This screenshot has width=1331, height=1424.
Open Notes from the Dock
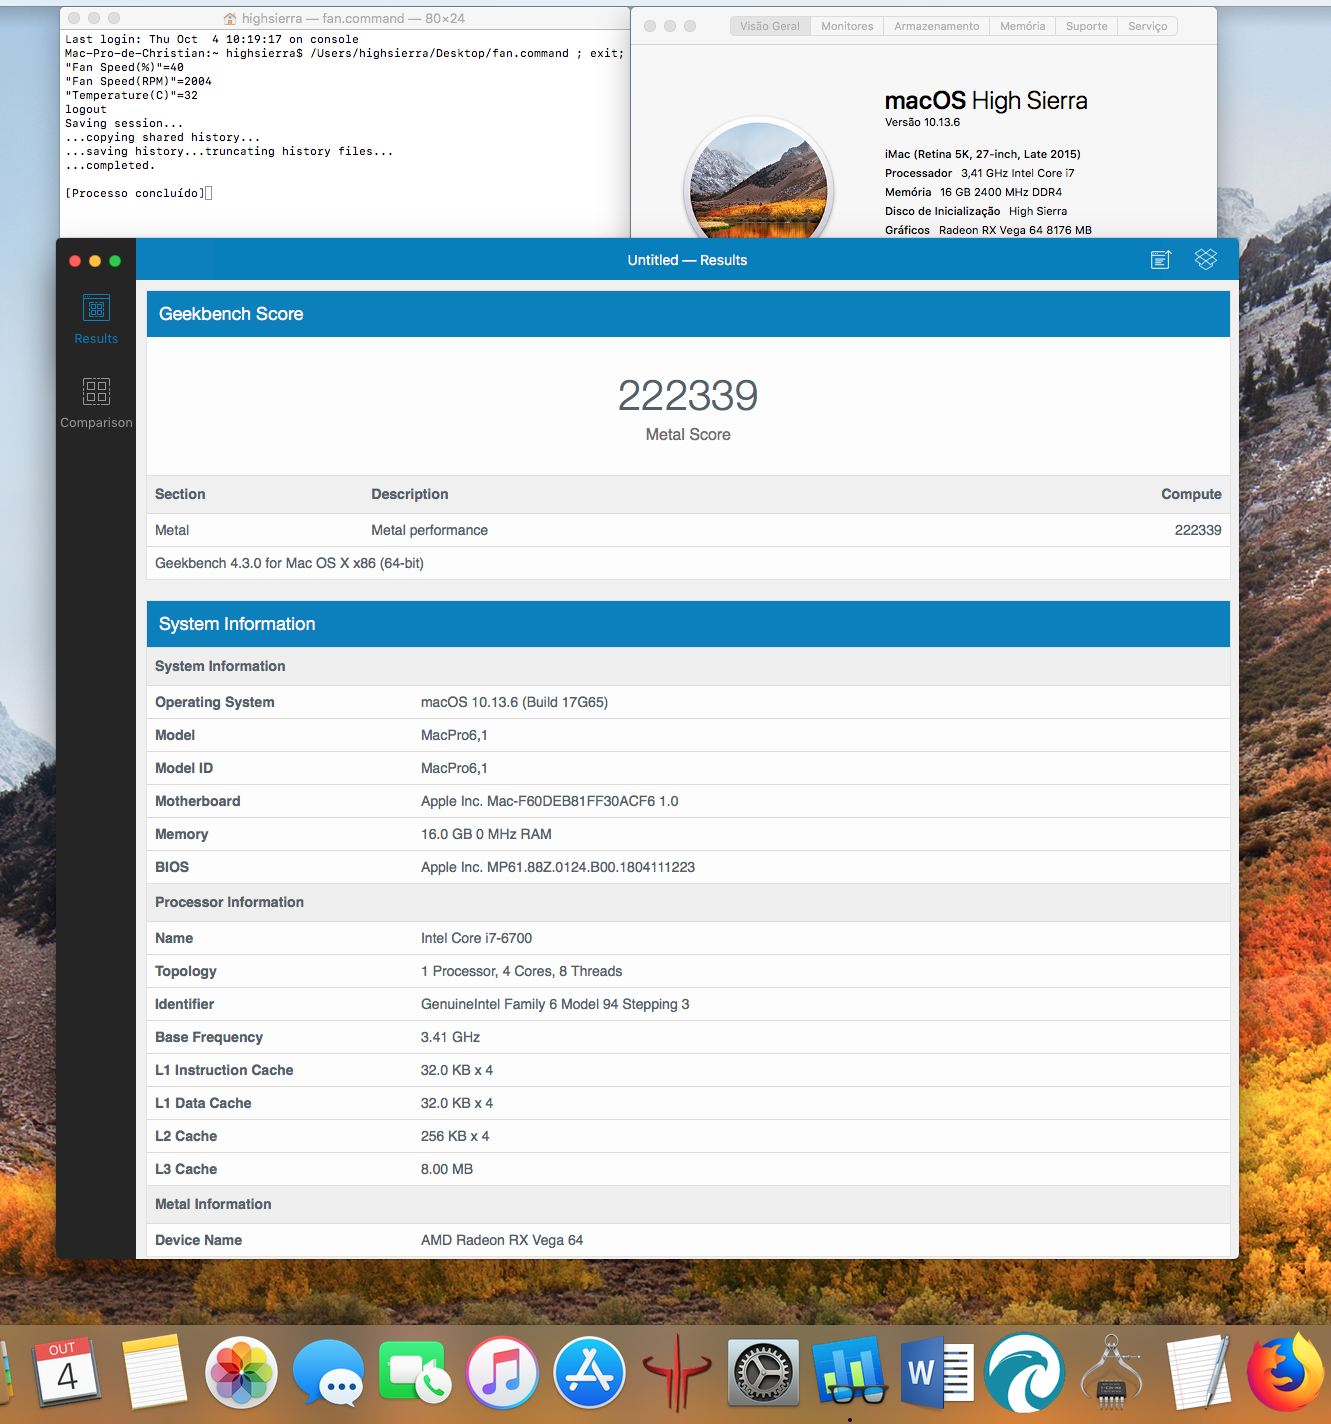(x=154, y=1372)
